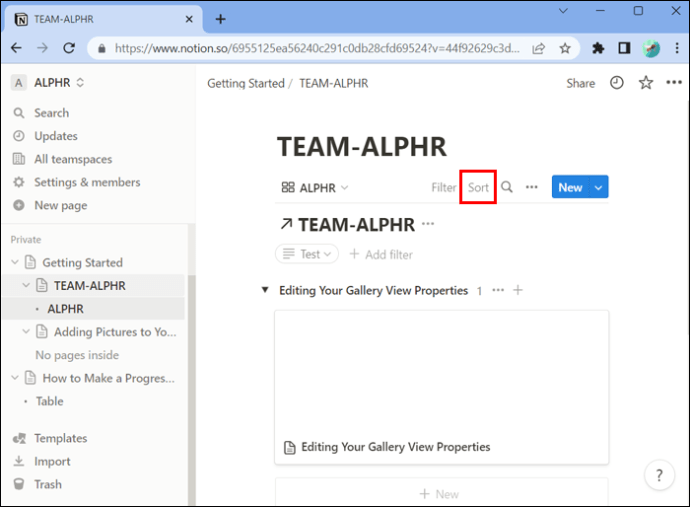Screen dimensions: 690x507
Task: Open the share page icon in address bar
Action: tap(539, 48)
